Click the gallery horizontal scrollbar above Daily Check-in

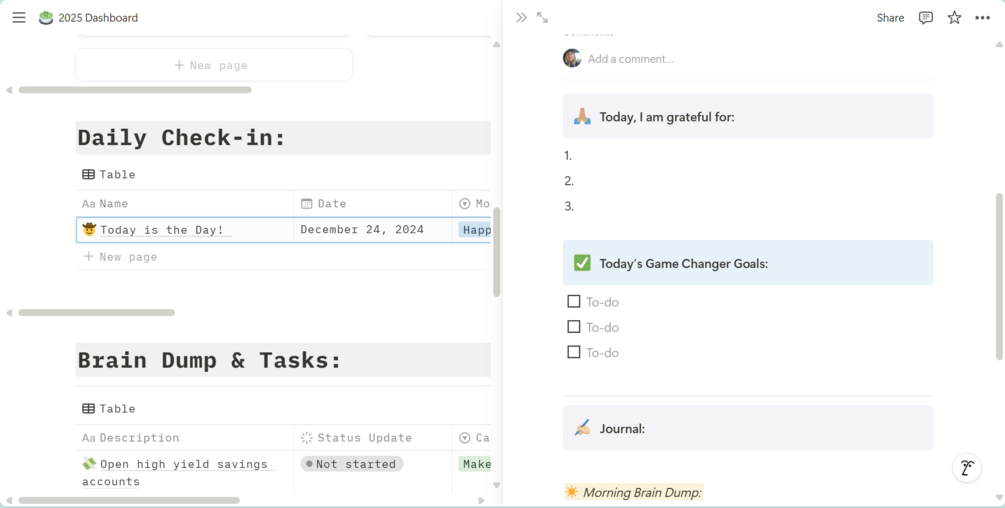click(x=135, y=90)
